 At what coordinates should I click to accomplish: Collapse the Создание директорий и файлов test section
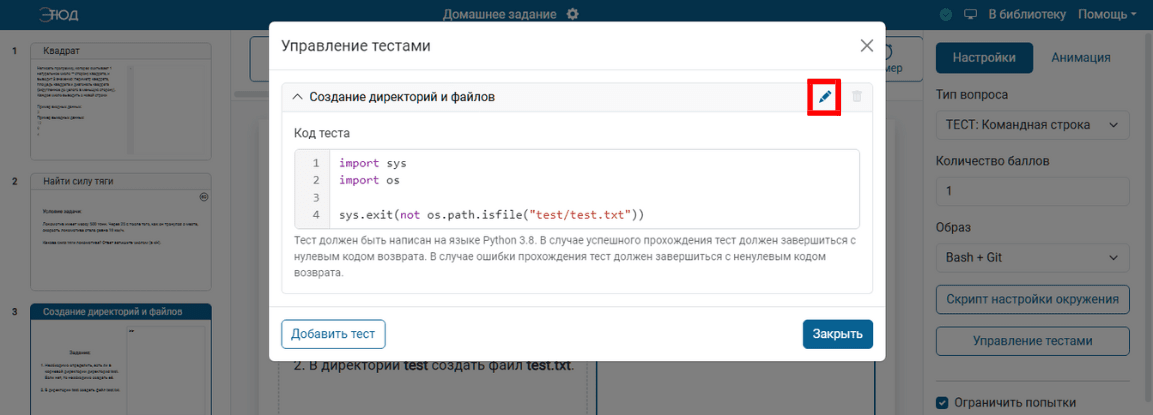coord(298,96)
